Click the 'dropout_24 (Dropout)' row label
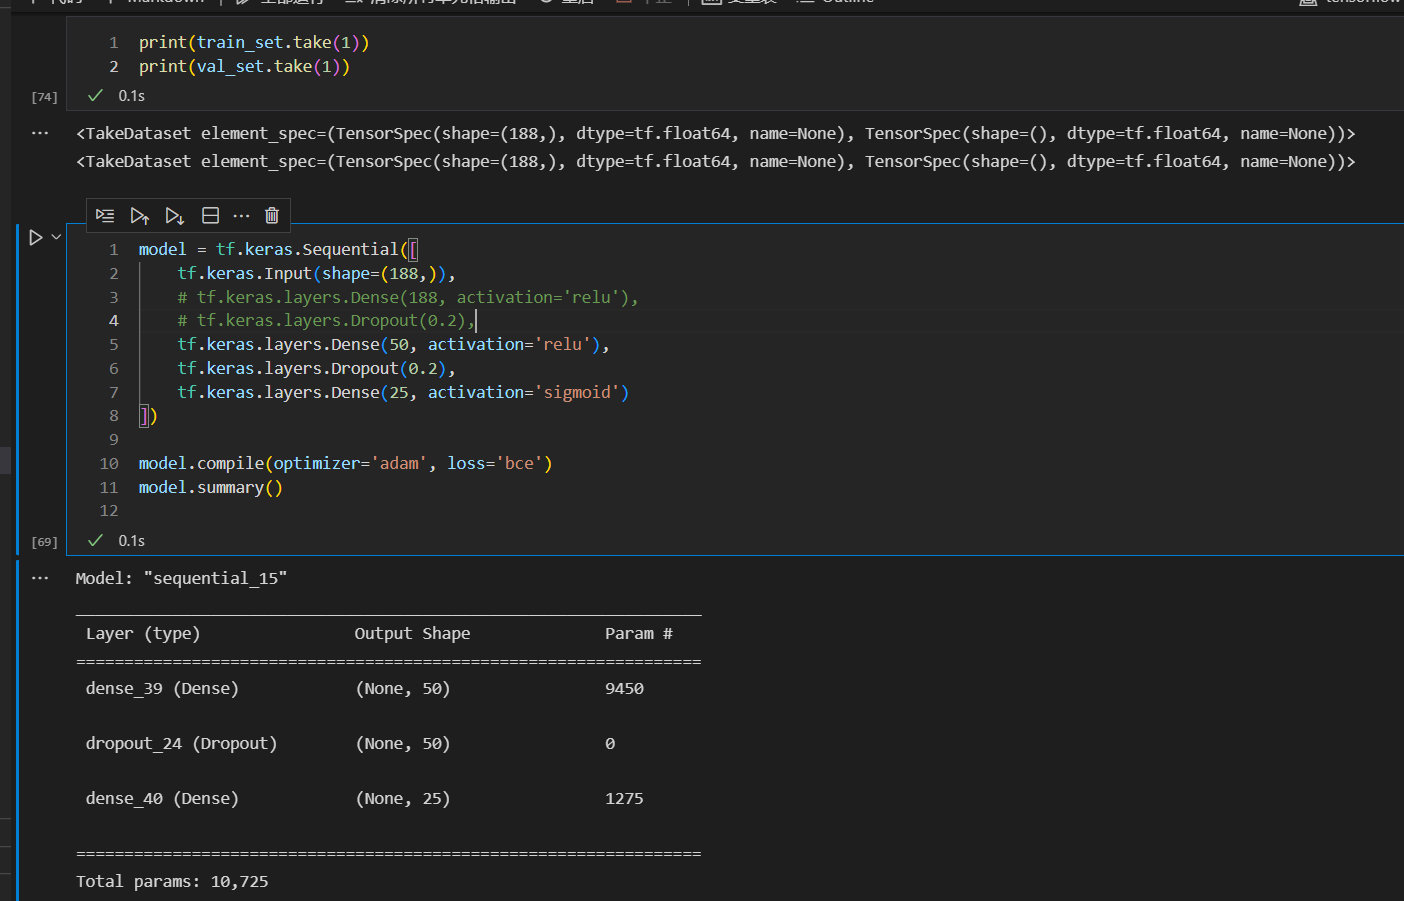Image resolution: width=1404 pixels, height=901 pixels. point(181,743)
